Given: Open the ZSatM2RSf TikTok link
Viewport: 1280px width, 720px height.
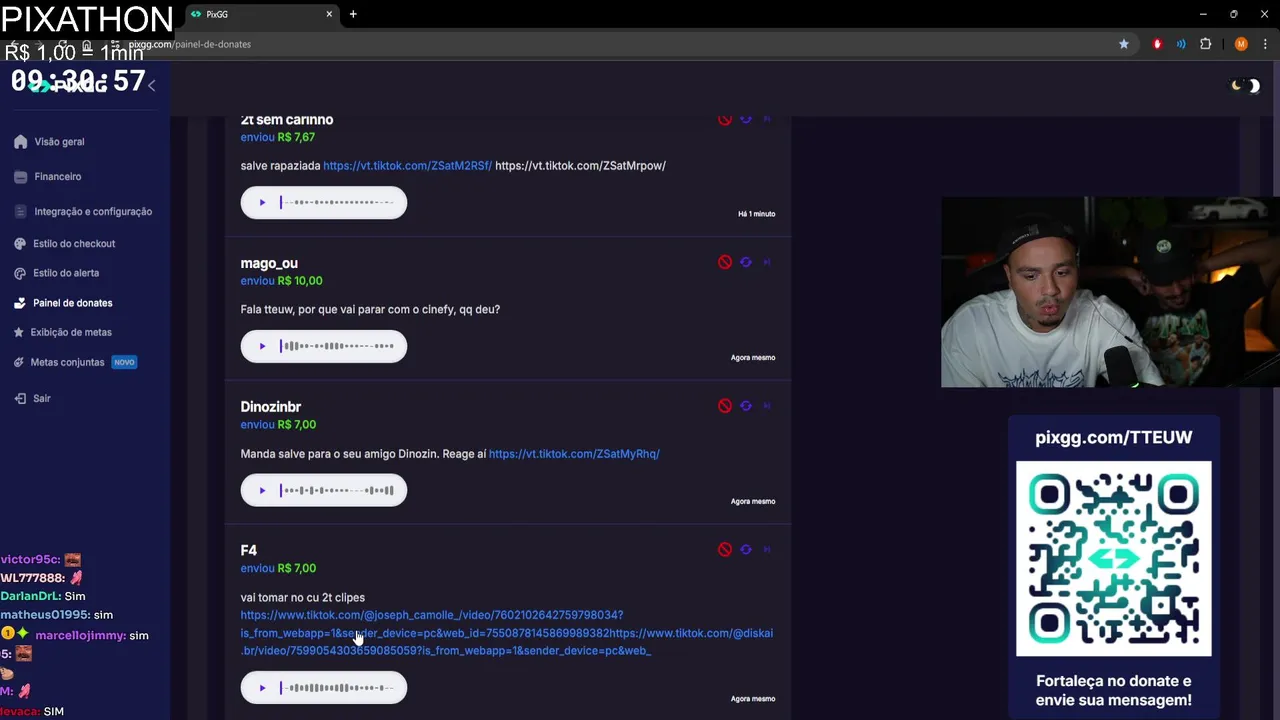Looking at the screenshot, I should click(407, 166).
